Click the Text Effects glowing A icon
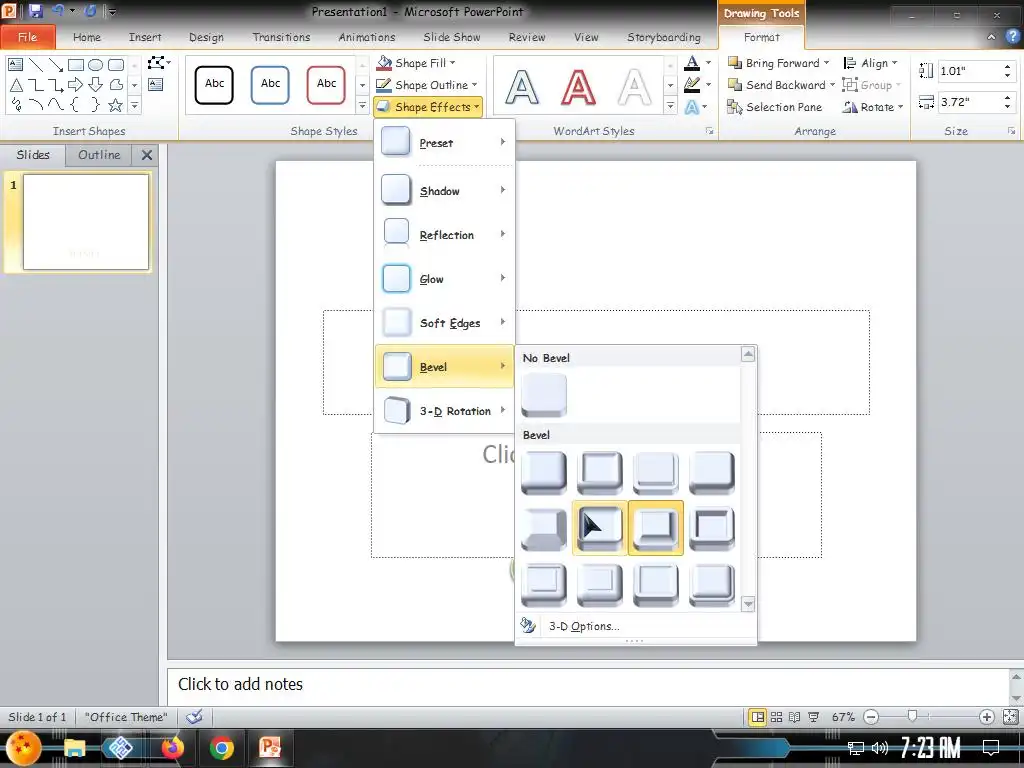The image size is (1024, 768). [x=692, y=106]
